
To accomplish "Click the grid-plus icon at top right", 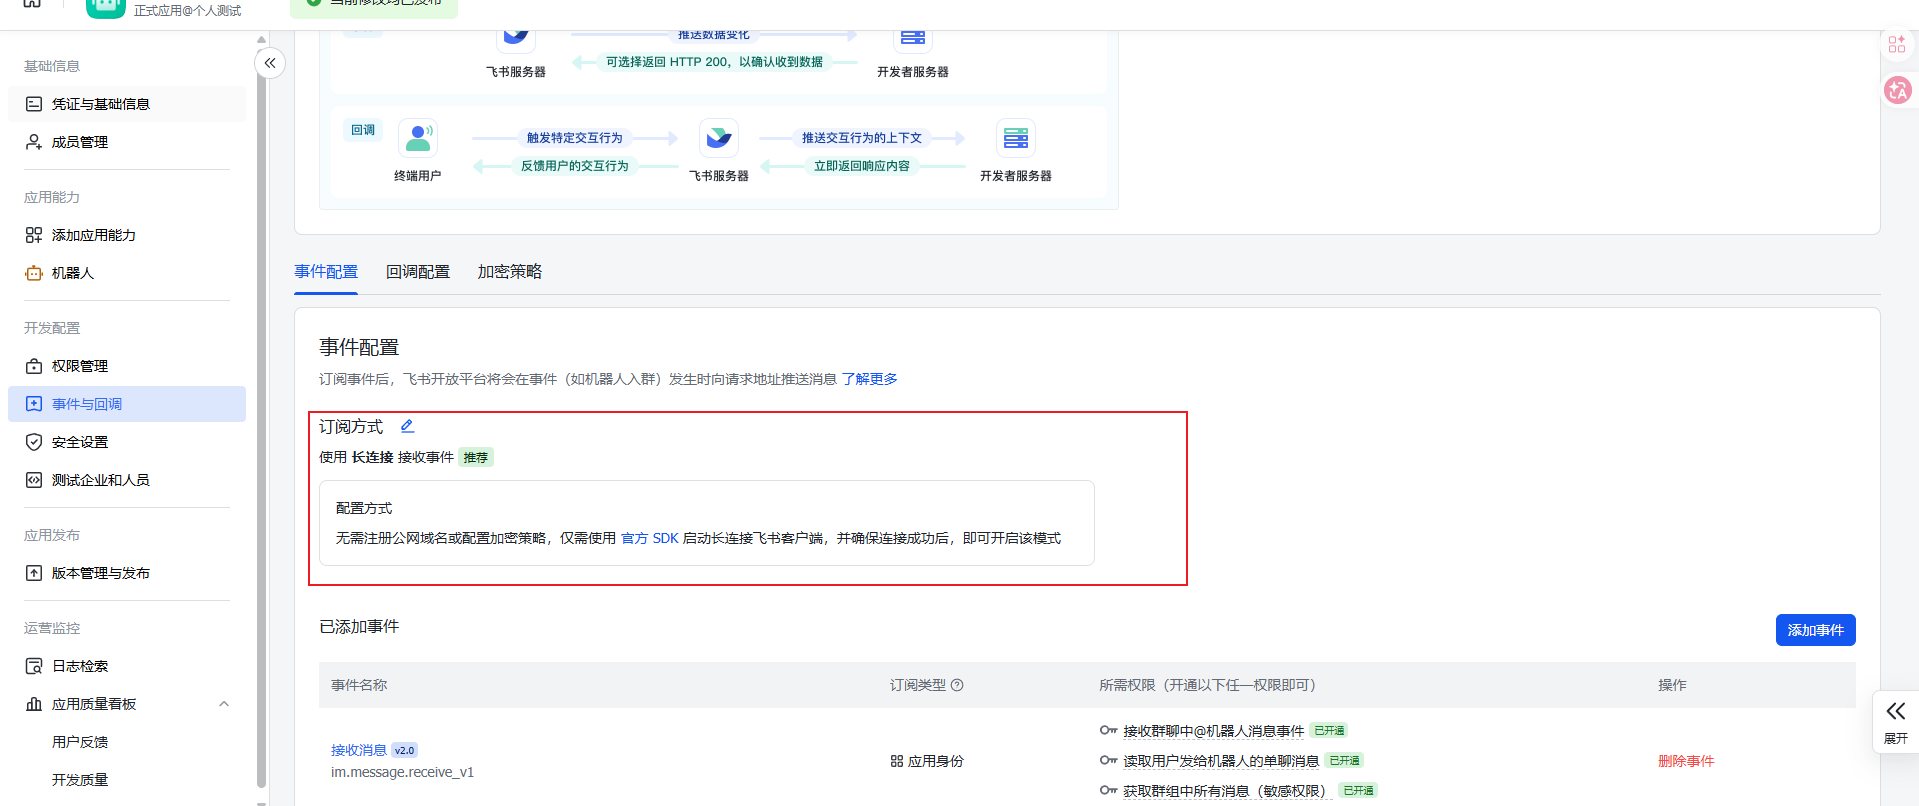I will [x=1896, y=44].
